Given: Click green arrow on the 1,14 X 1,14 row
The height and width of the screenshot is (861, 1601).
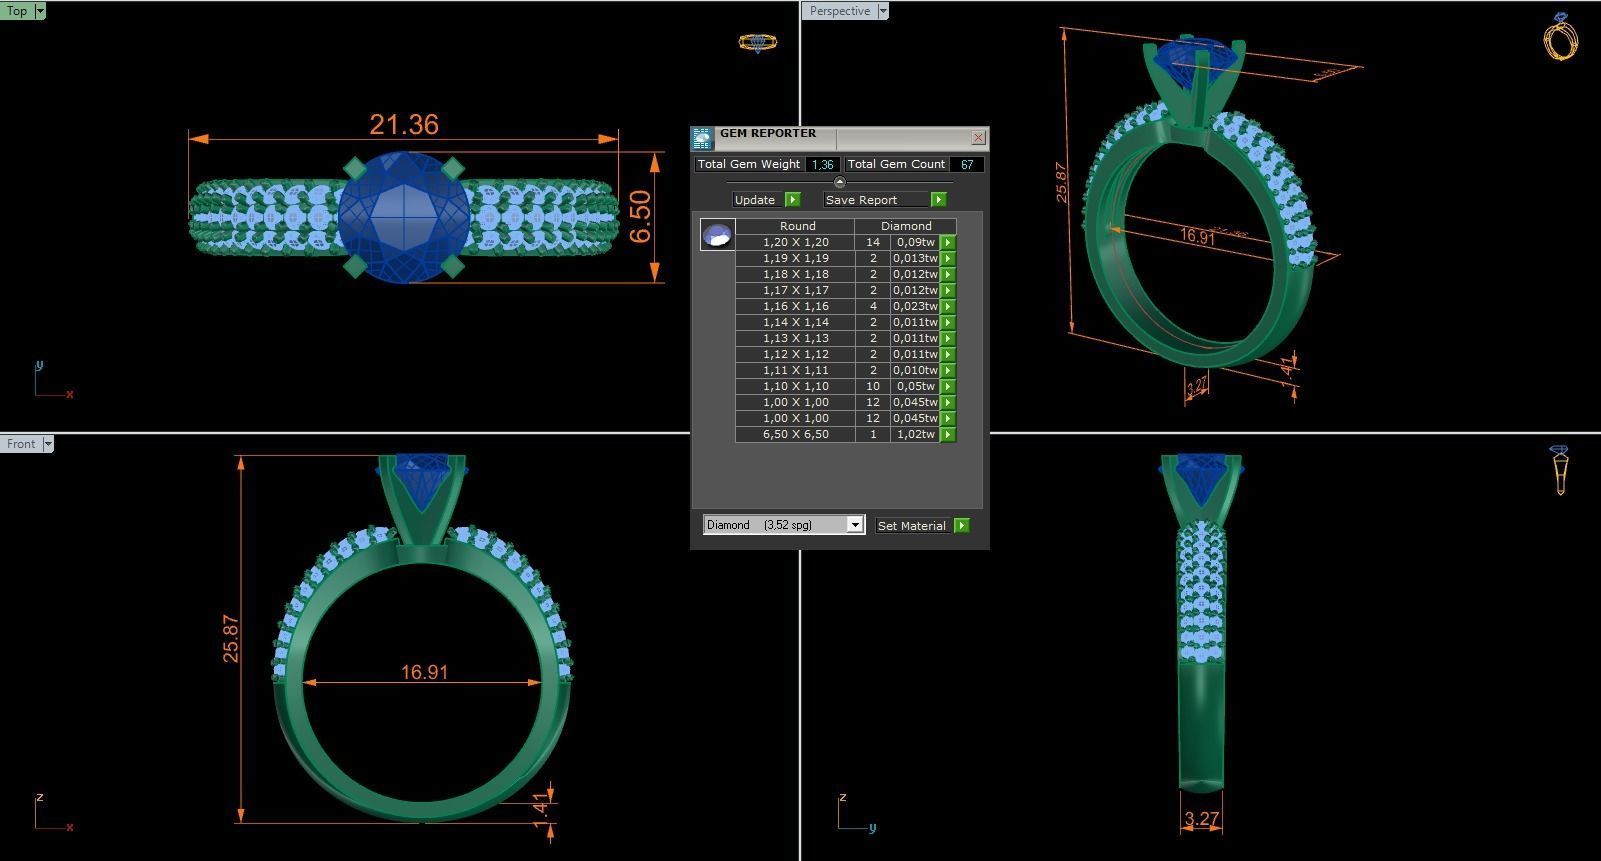Looking at the screenshot, I should [x=948, y=322].
